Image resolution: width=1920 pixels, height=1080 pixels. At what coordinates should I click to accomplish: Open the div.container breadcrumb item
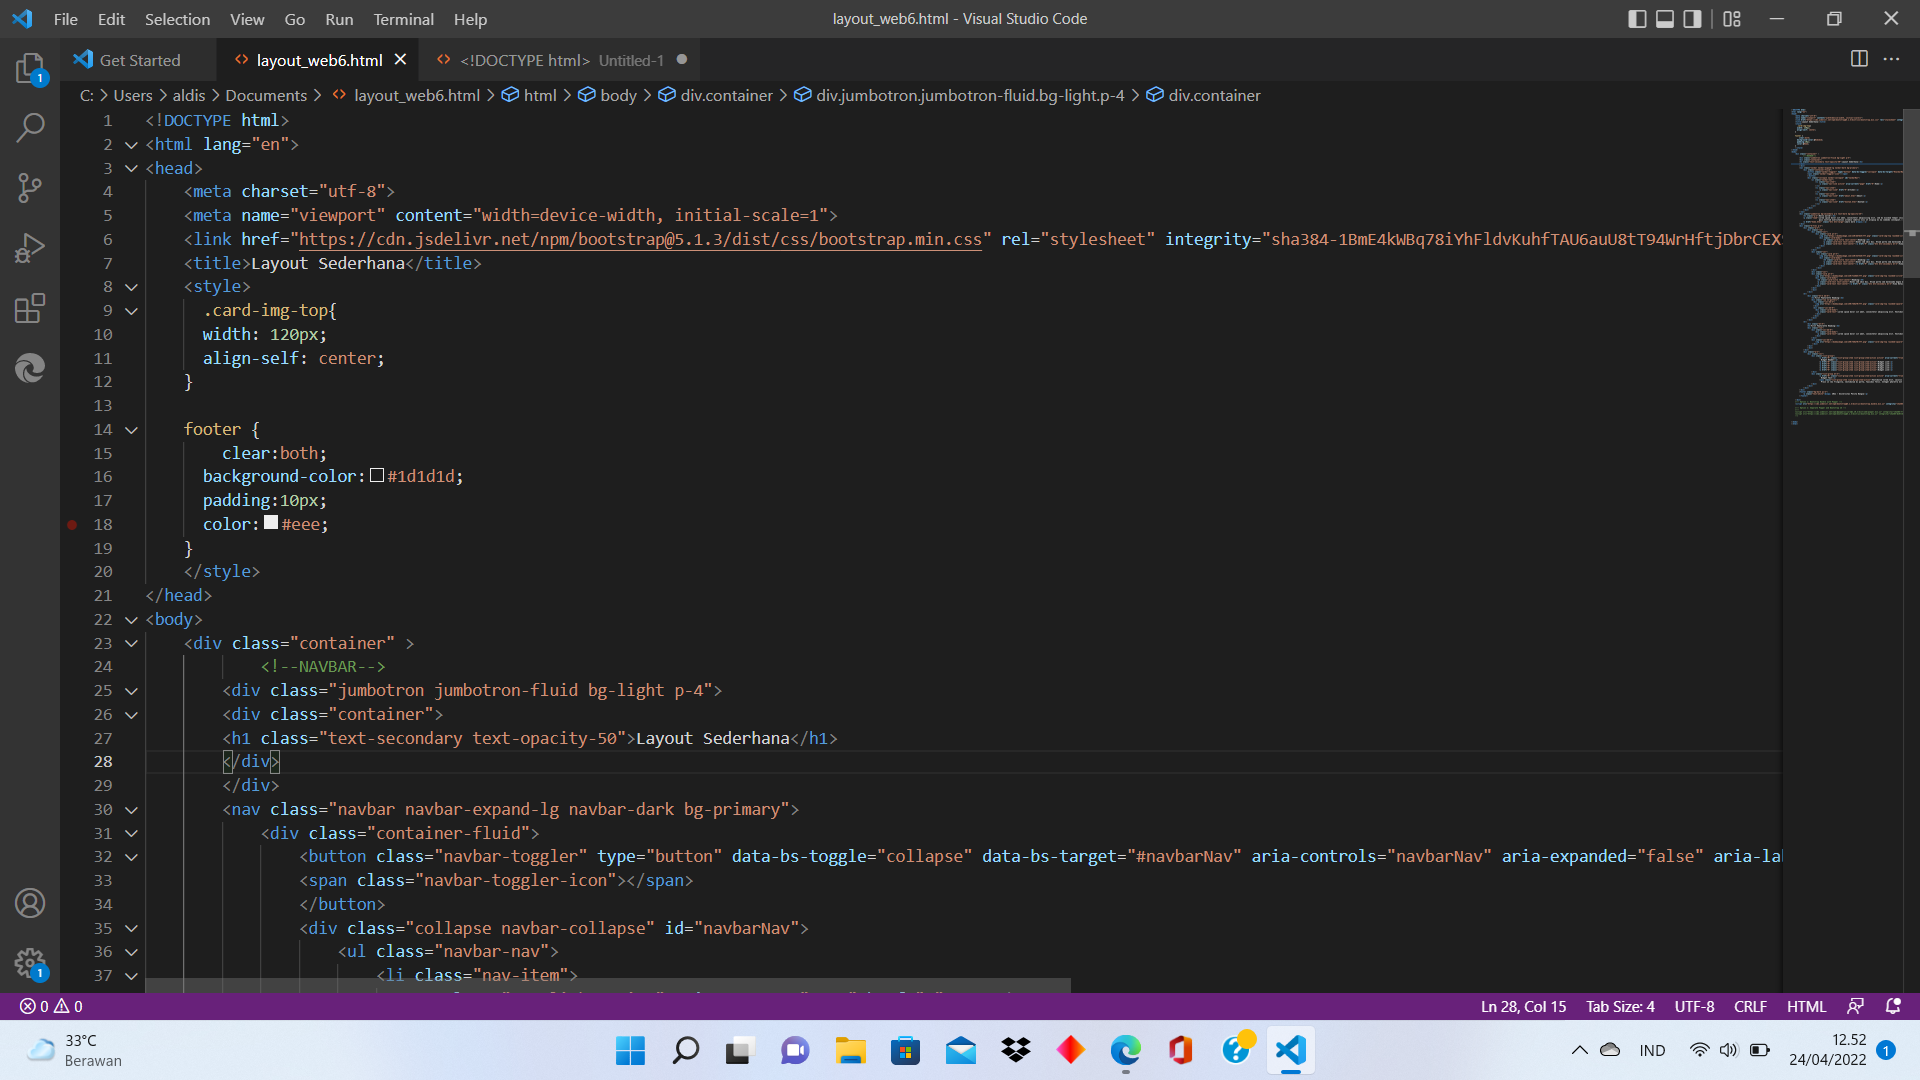click(1213, 95)
